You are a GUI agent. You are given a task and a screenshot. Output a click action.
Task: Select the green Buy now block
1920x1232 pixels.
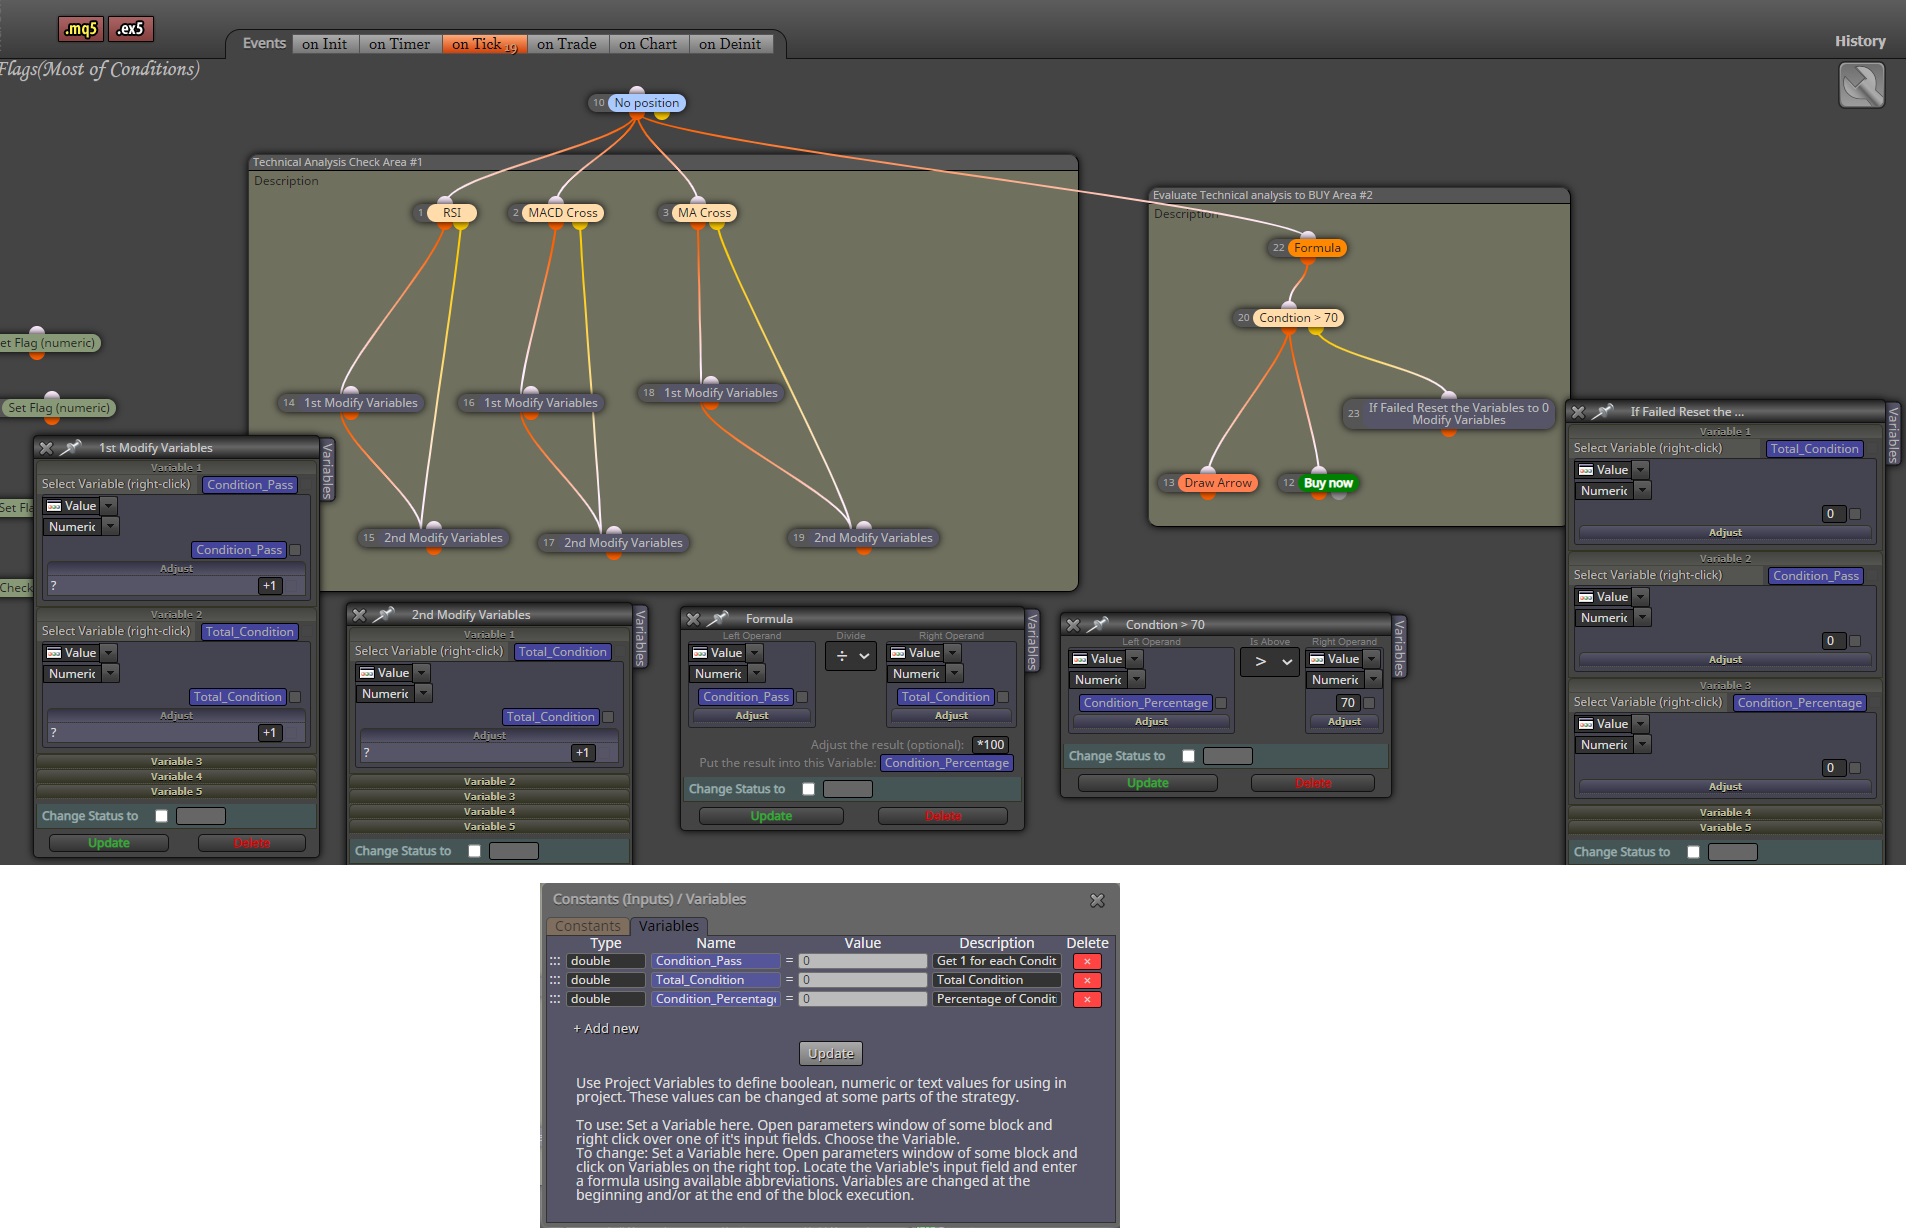point(1328,483)
